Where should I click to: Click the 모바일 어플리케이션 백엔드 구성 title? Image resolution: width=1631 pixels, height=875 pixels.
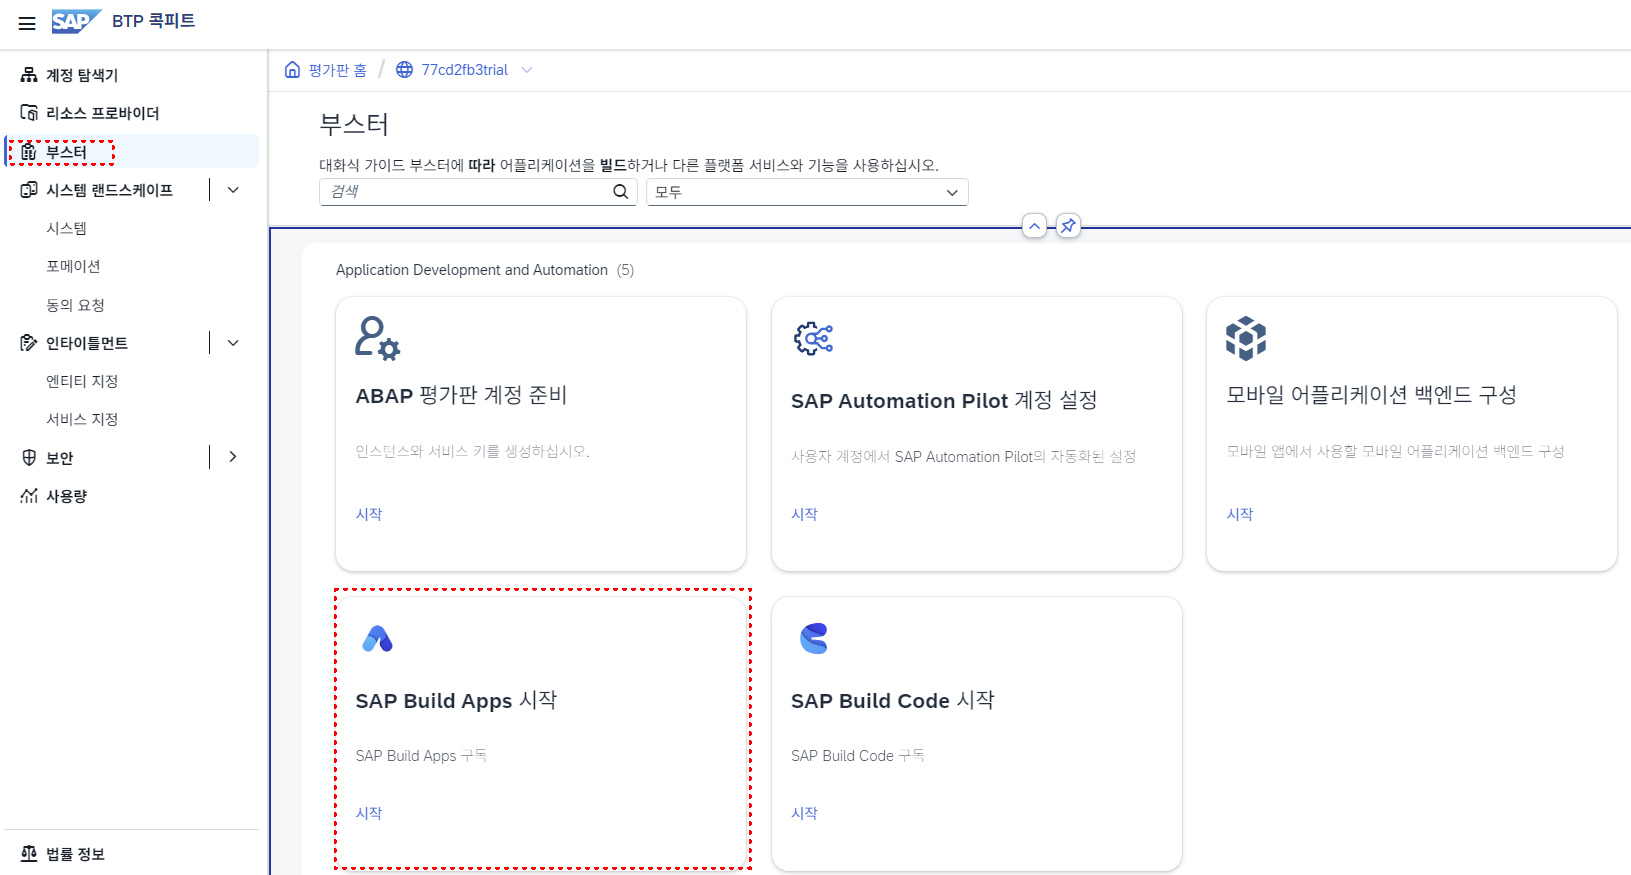pos(1371,395)
